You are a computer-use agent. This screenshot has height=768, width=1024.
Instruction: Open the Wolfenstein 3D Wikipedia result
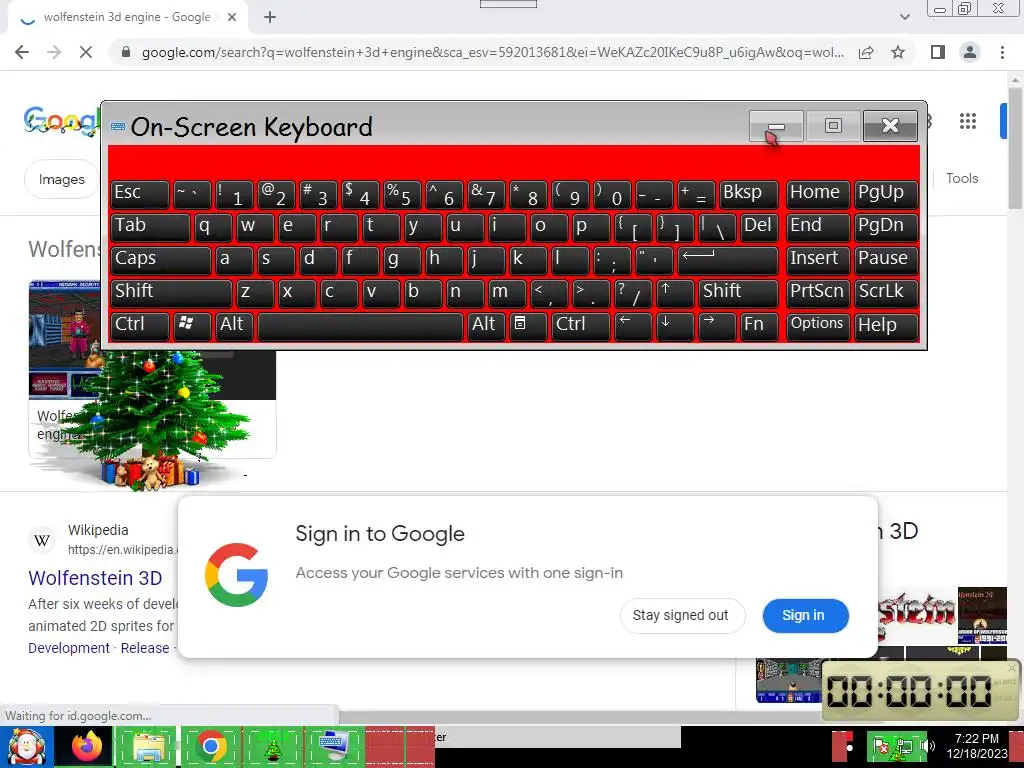[95, 578]
